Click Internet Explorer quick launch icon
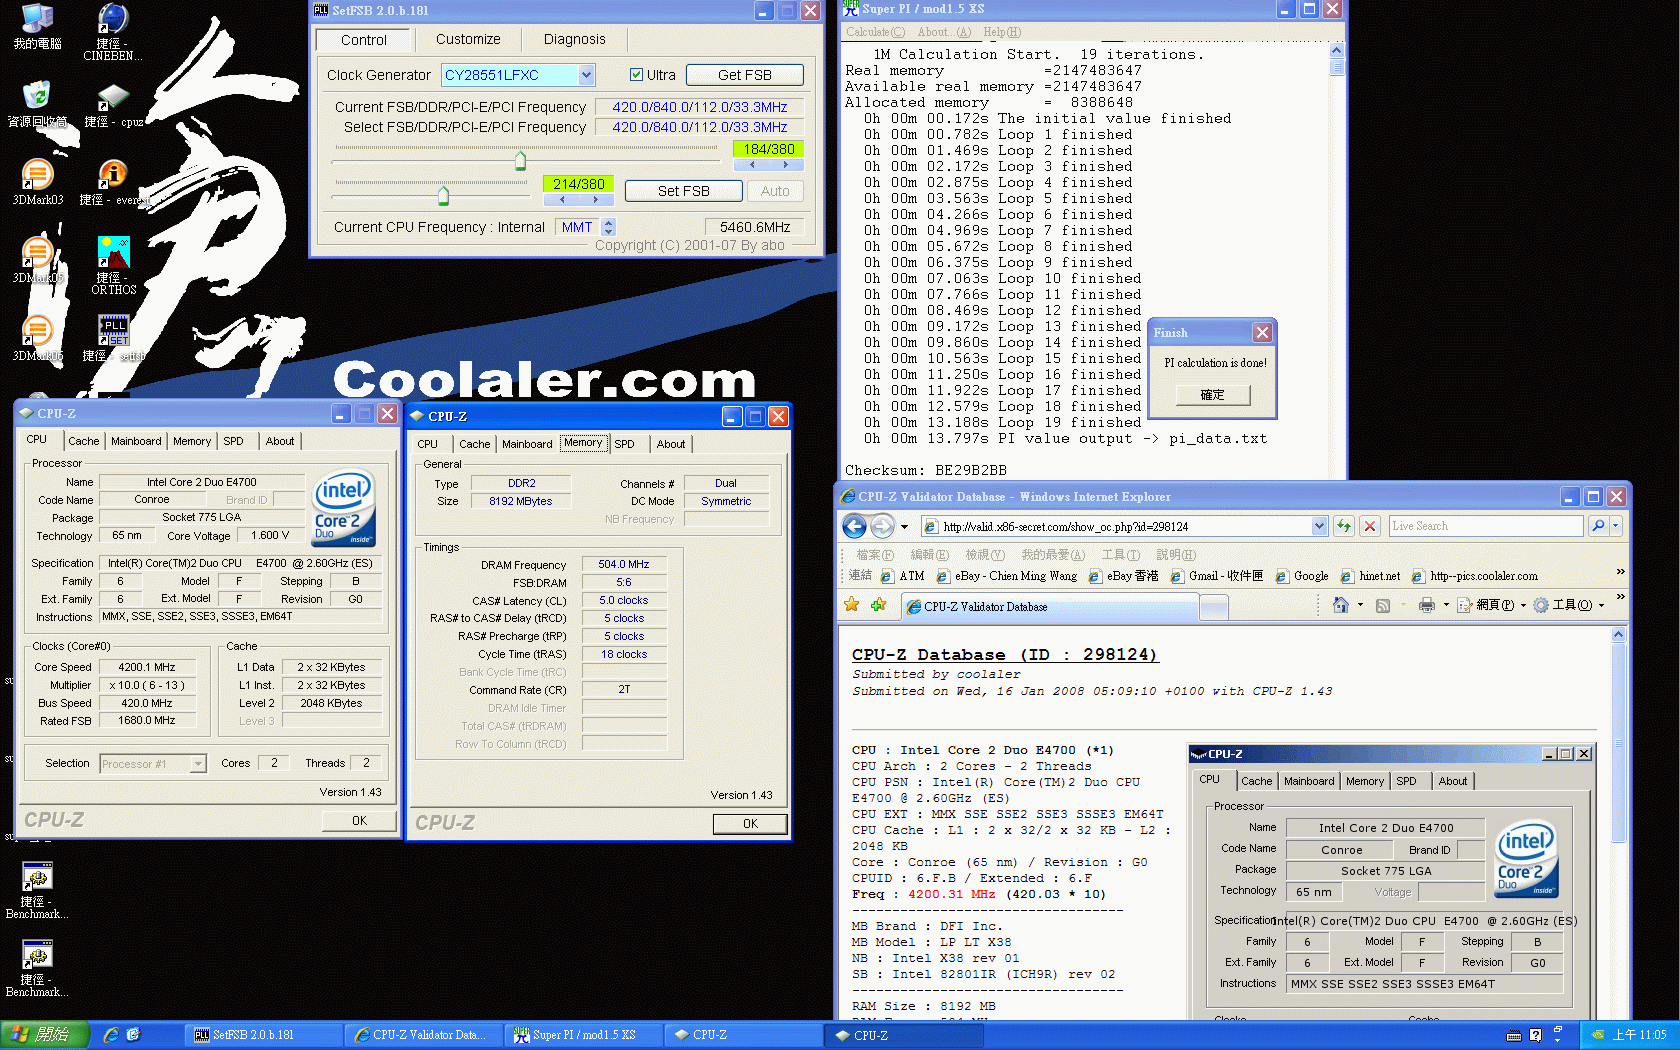The height and width of the screenshot is (1050, 1680). [x=111, y=1035]
